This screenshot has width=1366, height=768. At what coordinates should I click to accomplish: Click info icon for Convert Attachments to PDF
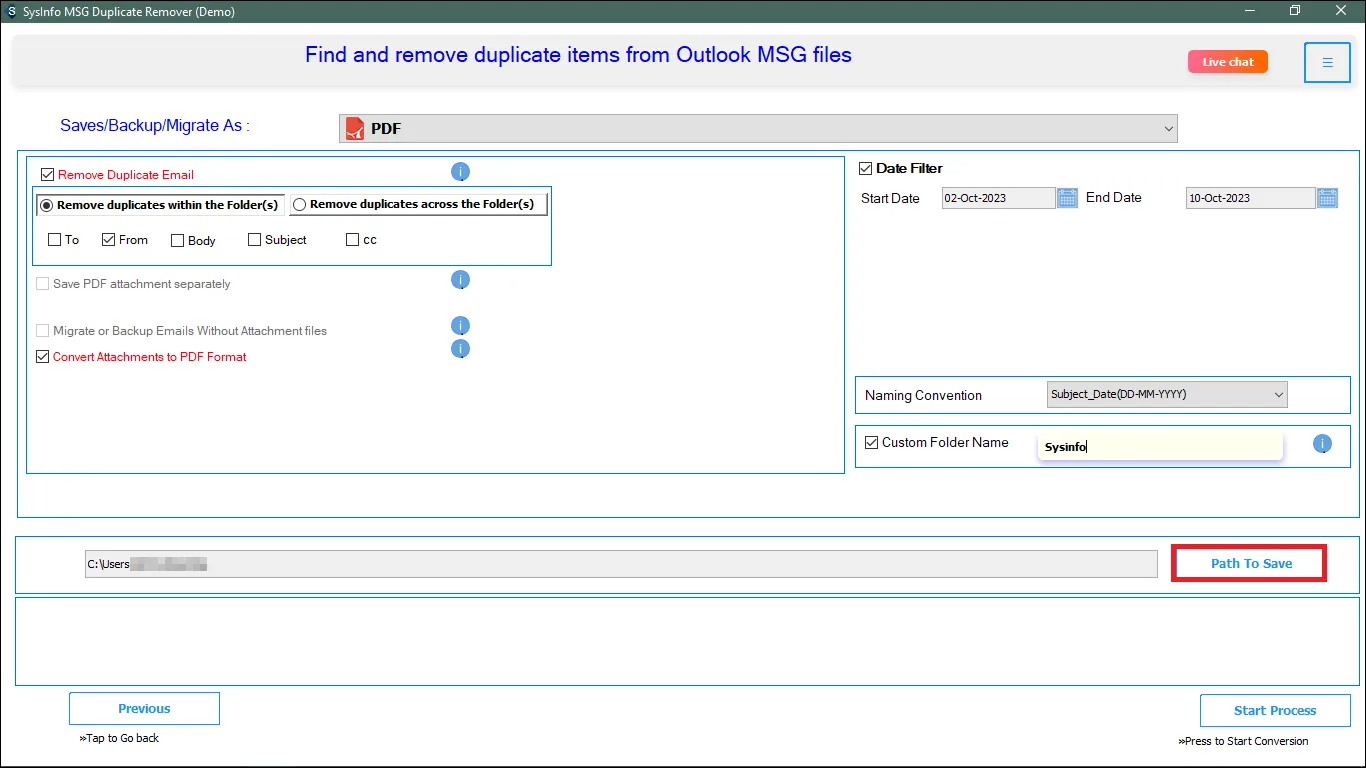[460, 349]
